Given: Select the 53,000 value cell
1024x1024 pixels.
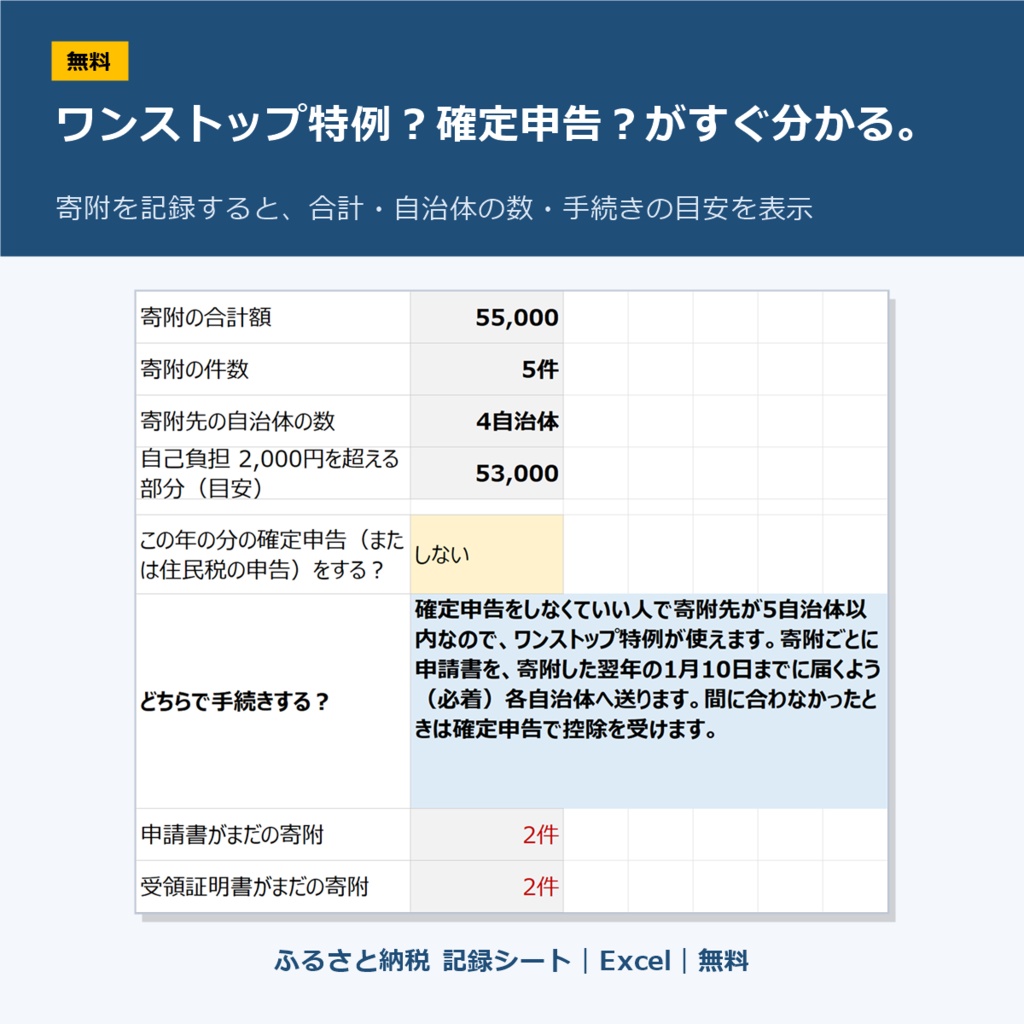Looking at the screenshot, I should click(487, 473).
